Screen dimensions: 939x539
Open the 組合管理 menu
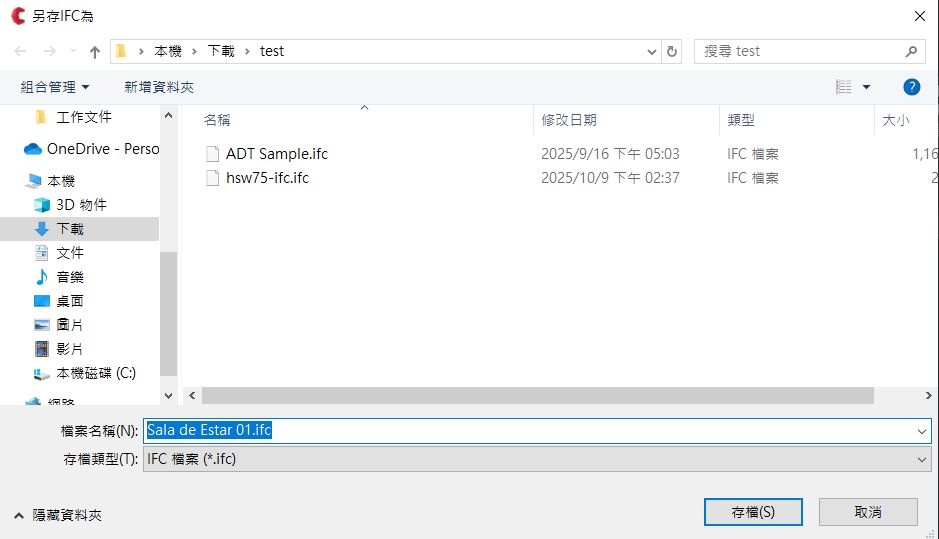point(55,87)
